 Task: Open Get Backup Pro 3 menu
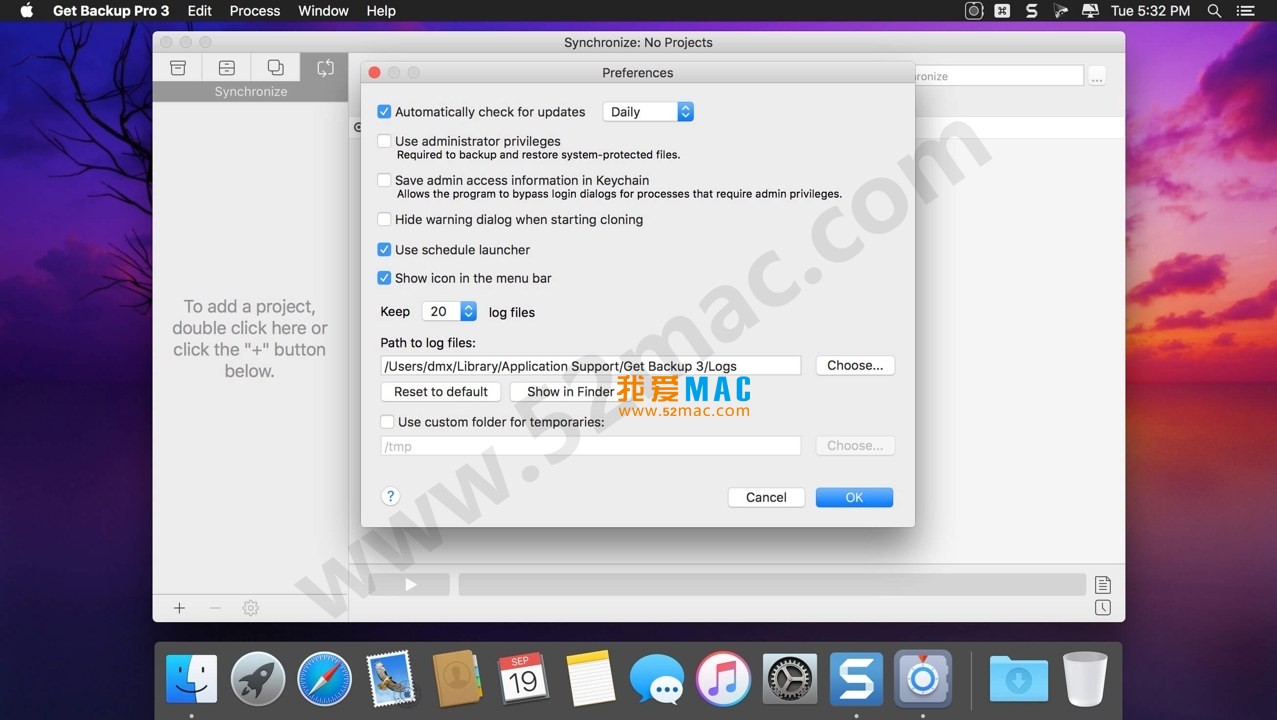point(111,11)
